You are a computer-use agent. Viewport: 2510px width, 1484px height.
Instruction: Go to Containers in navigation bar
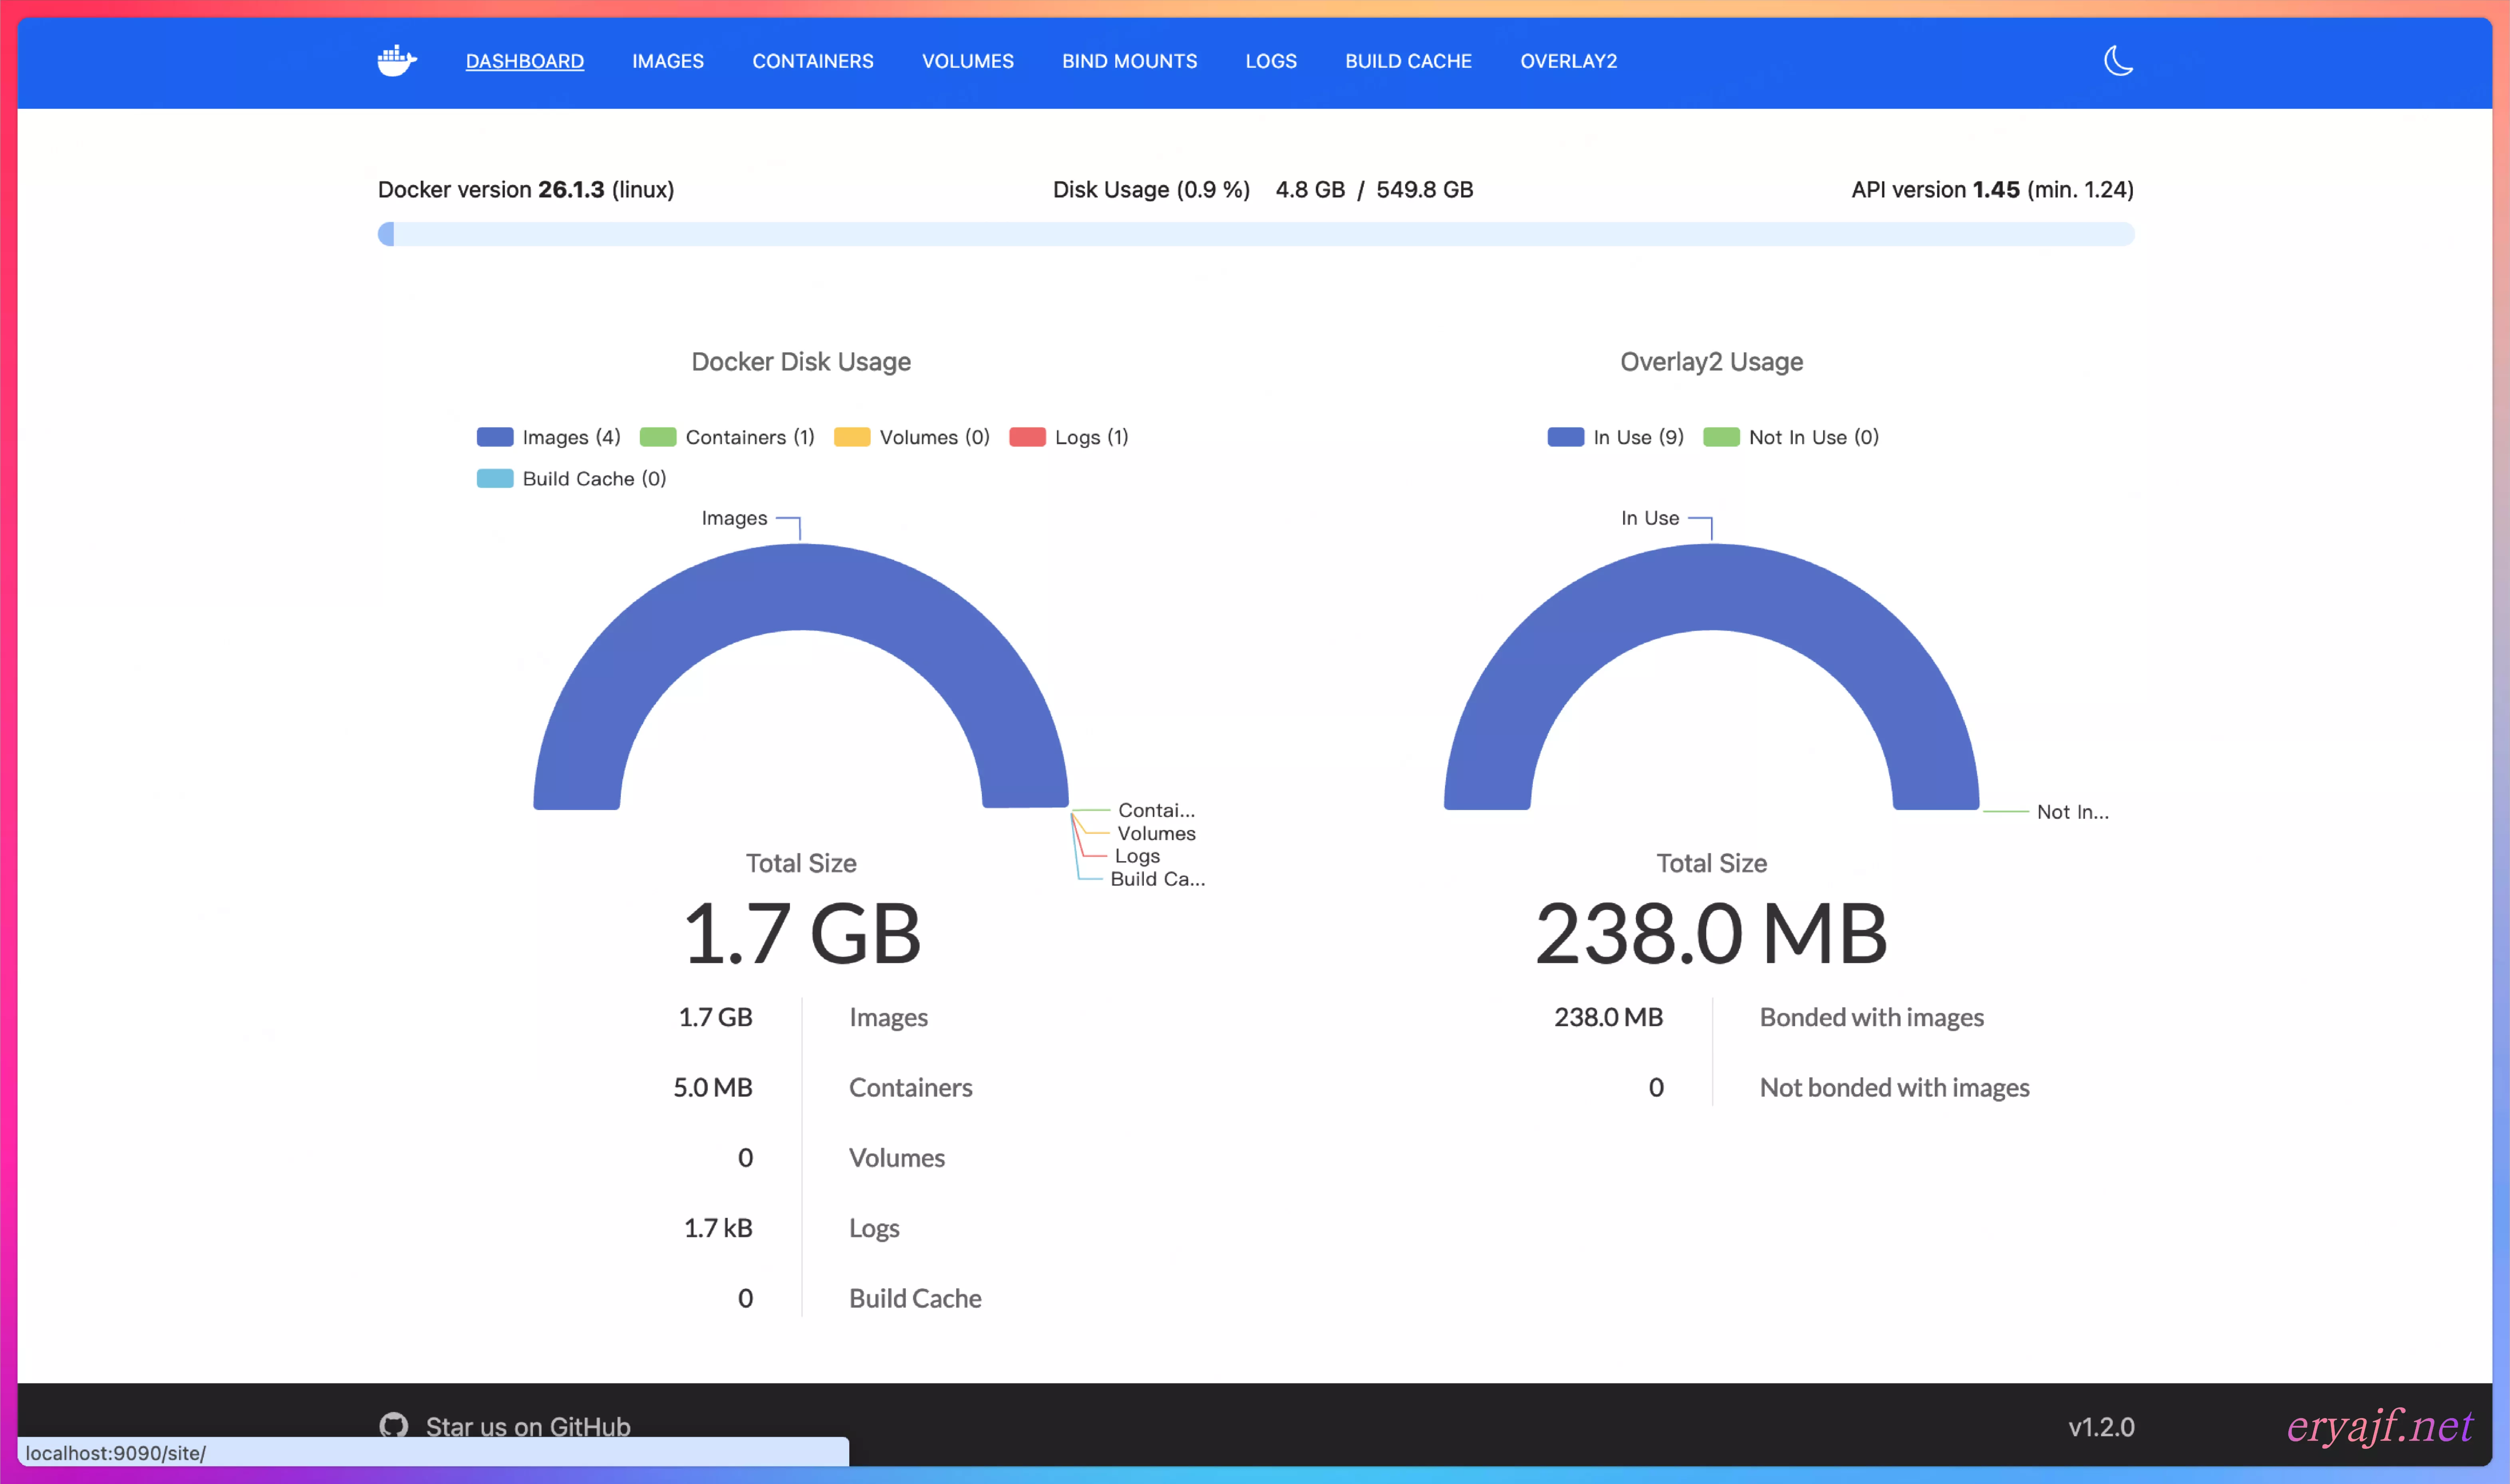pos(812,61)
